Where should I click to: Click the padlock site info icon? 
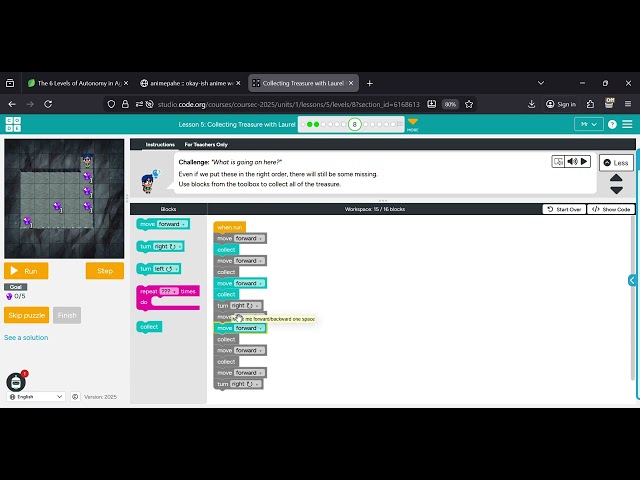click(x=125, y=104)
